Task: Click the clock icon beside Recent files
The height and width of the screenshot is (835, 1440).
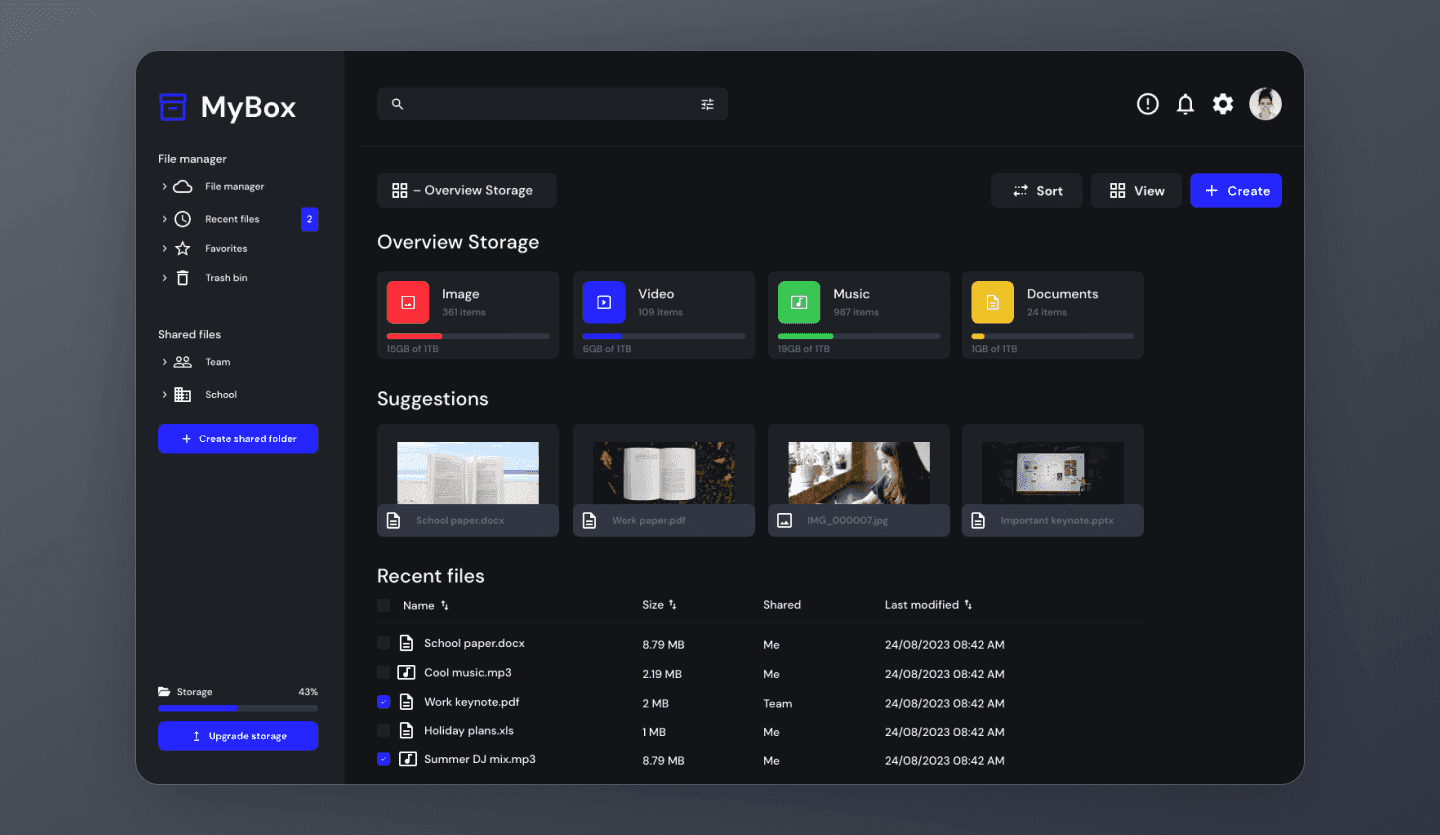Action: (183, 219)
